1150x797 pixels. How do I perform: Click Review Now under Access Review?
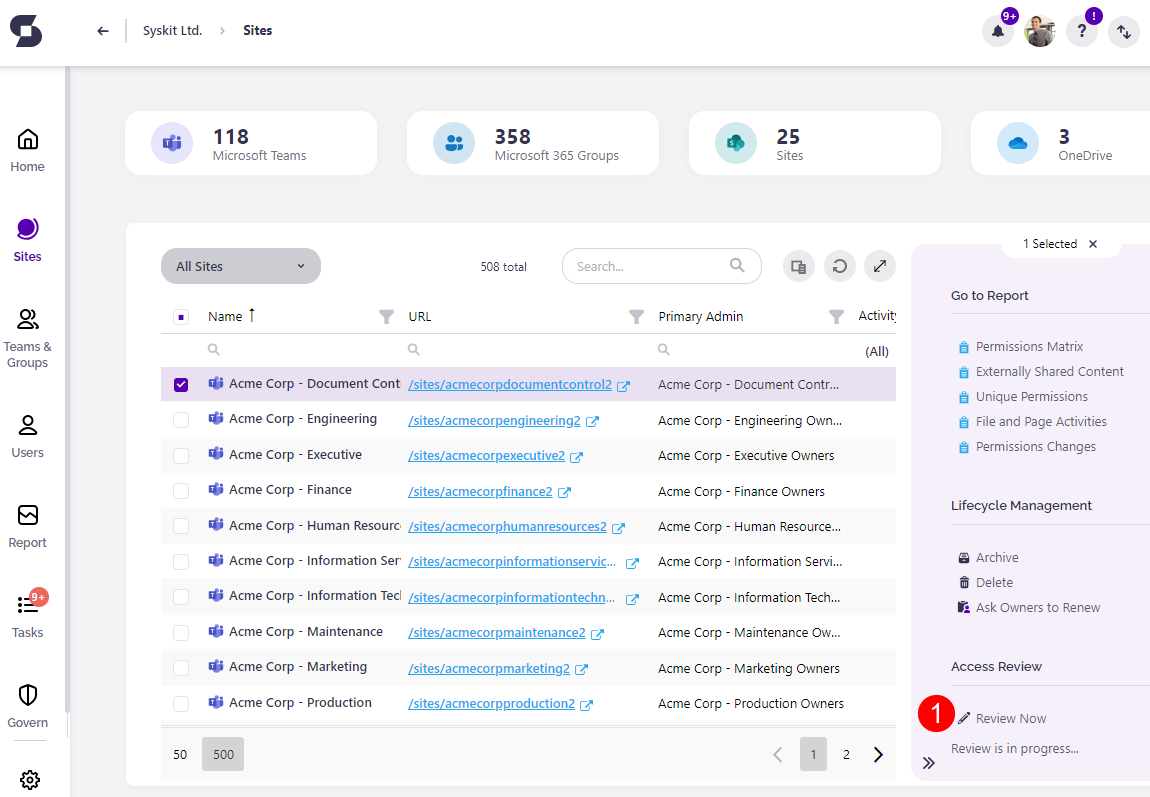(x=1010, y=718)
